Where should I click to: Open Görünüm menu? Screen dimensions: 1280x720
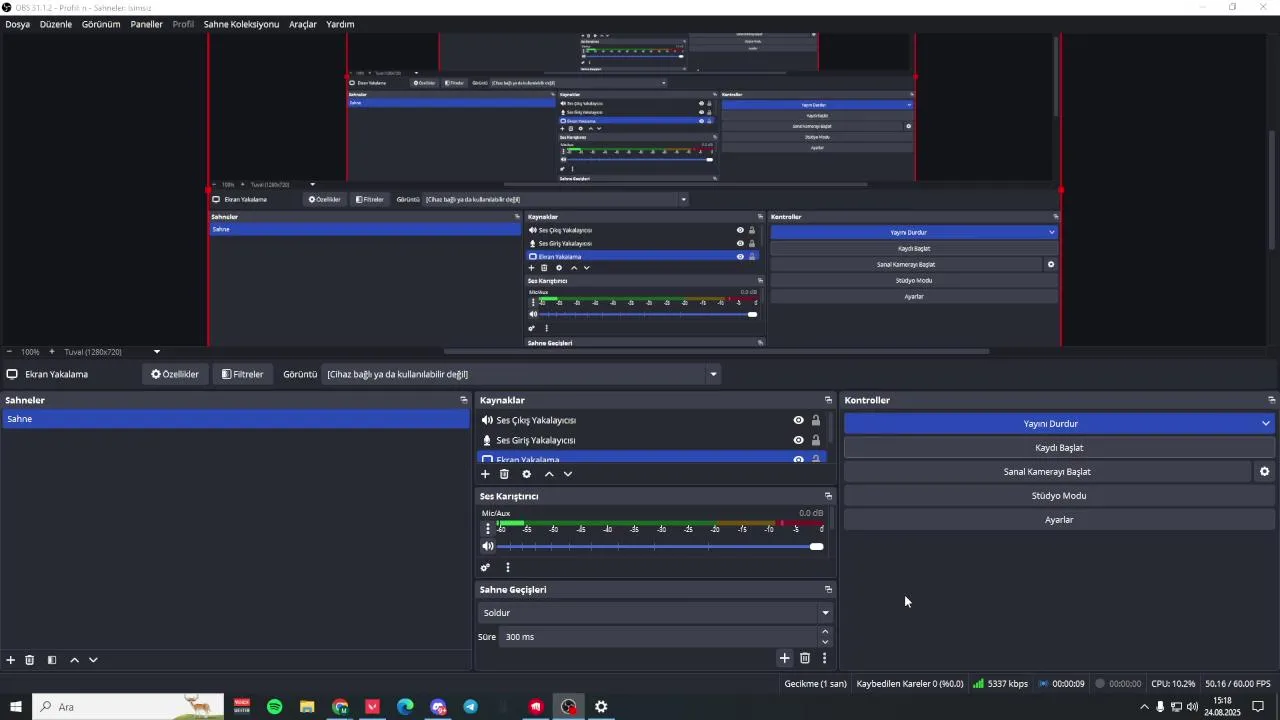[x=101, y=24]
